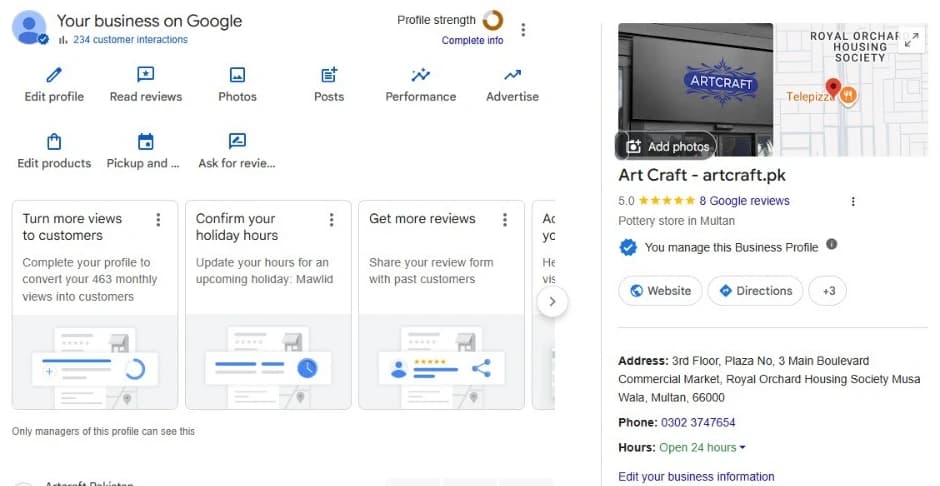
Task: Open options for Confirm your holiday hours card
Action: (x=332, y=220)
